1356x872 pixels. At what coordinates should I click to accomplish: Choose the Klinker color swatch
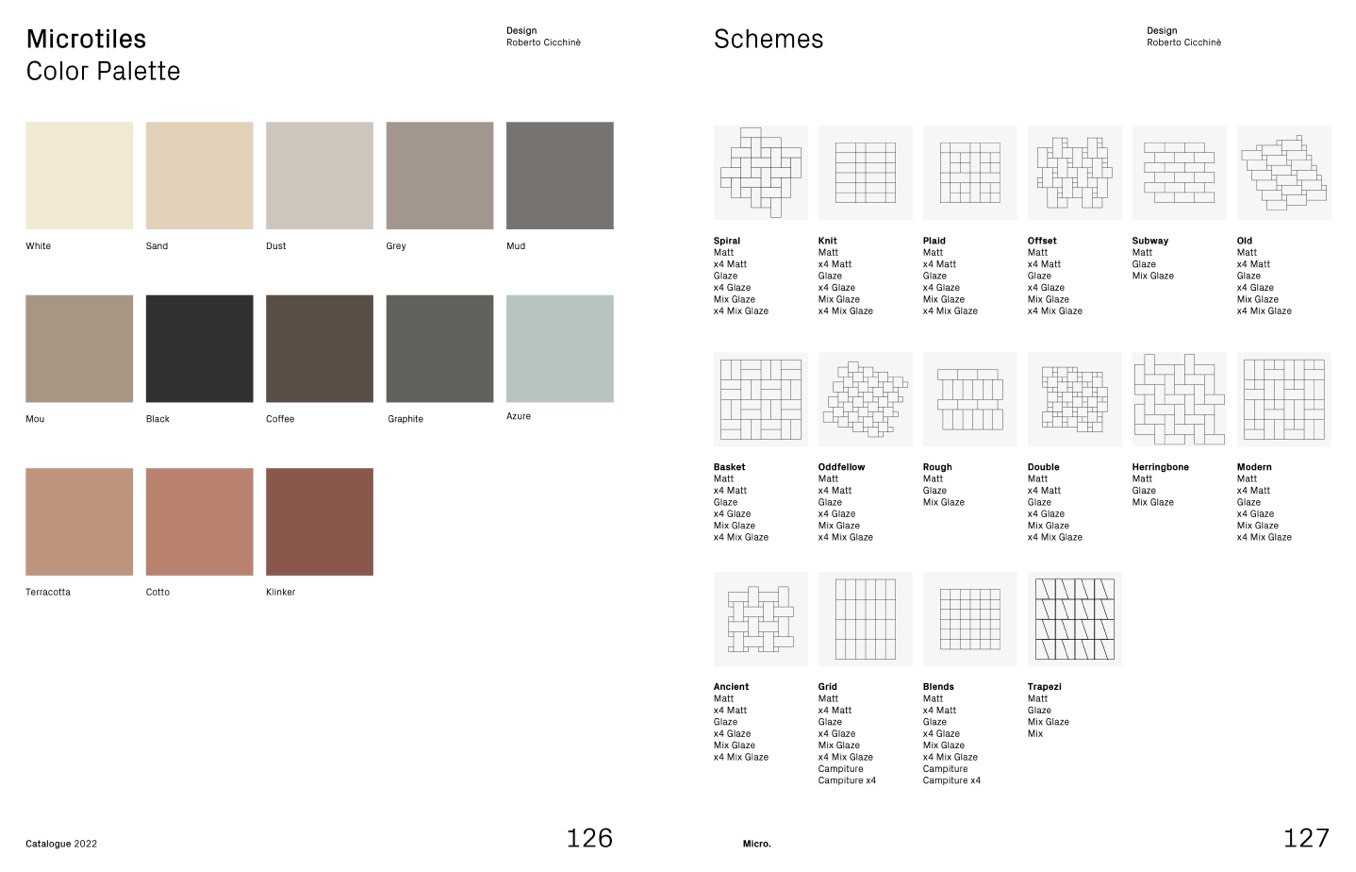319,522
